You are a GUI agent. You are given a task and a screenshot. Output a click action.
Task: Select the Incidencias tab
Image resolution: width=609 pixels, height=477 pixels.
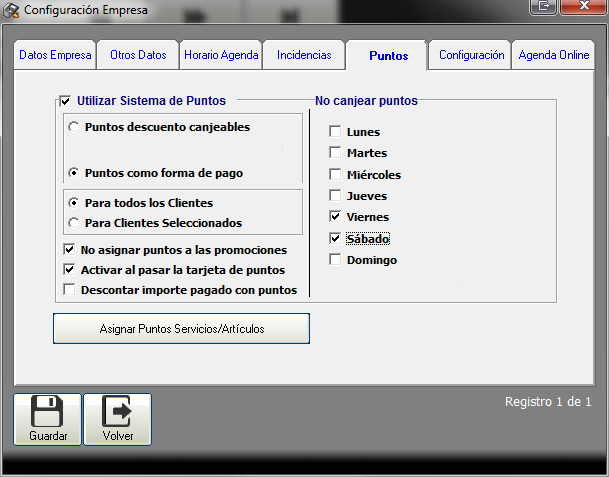coord(304,56)
